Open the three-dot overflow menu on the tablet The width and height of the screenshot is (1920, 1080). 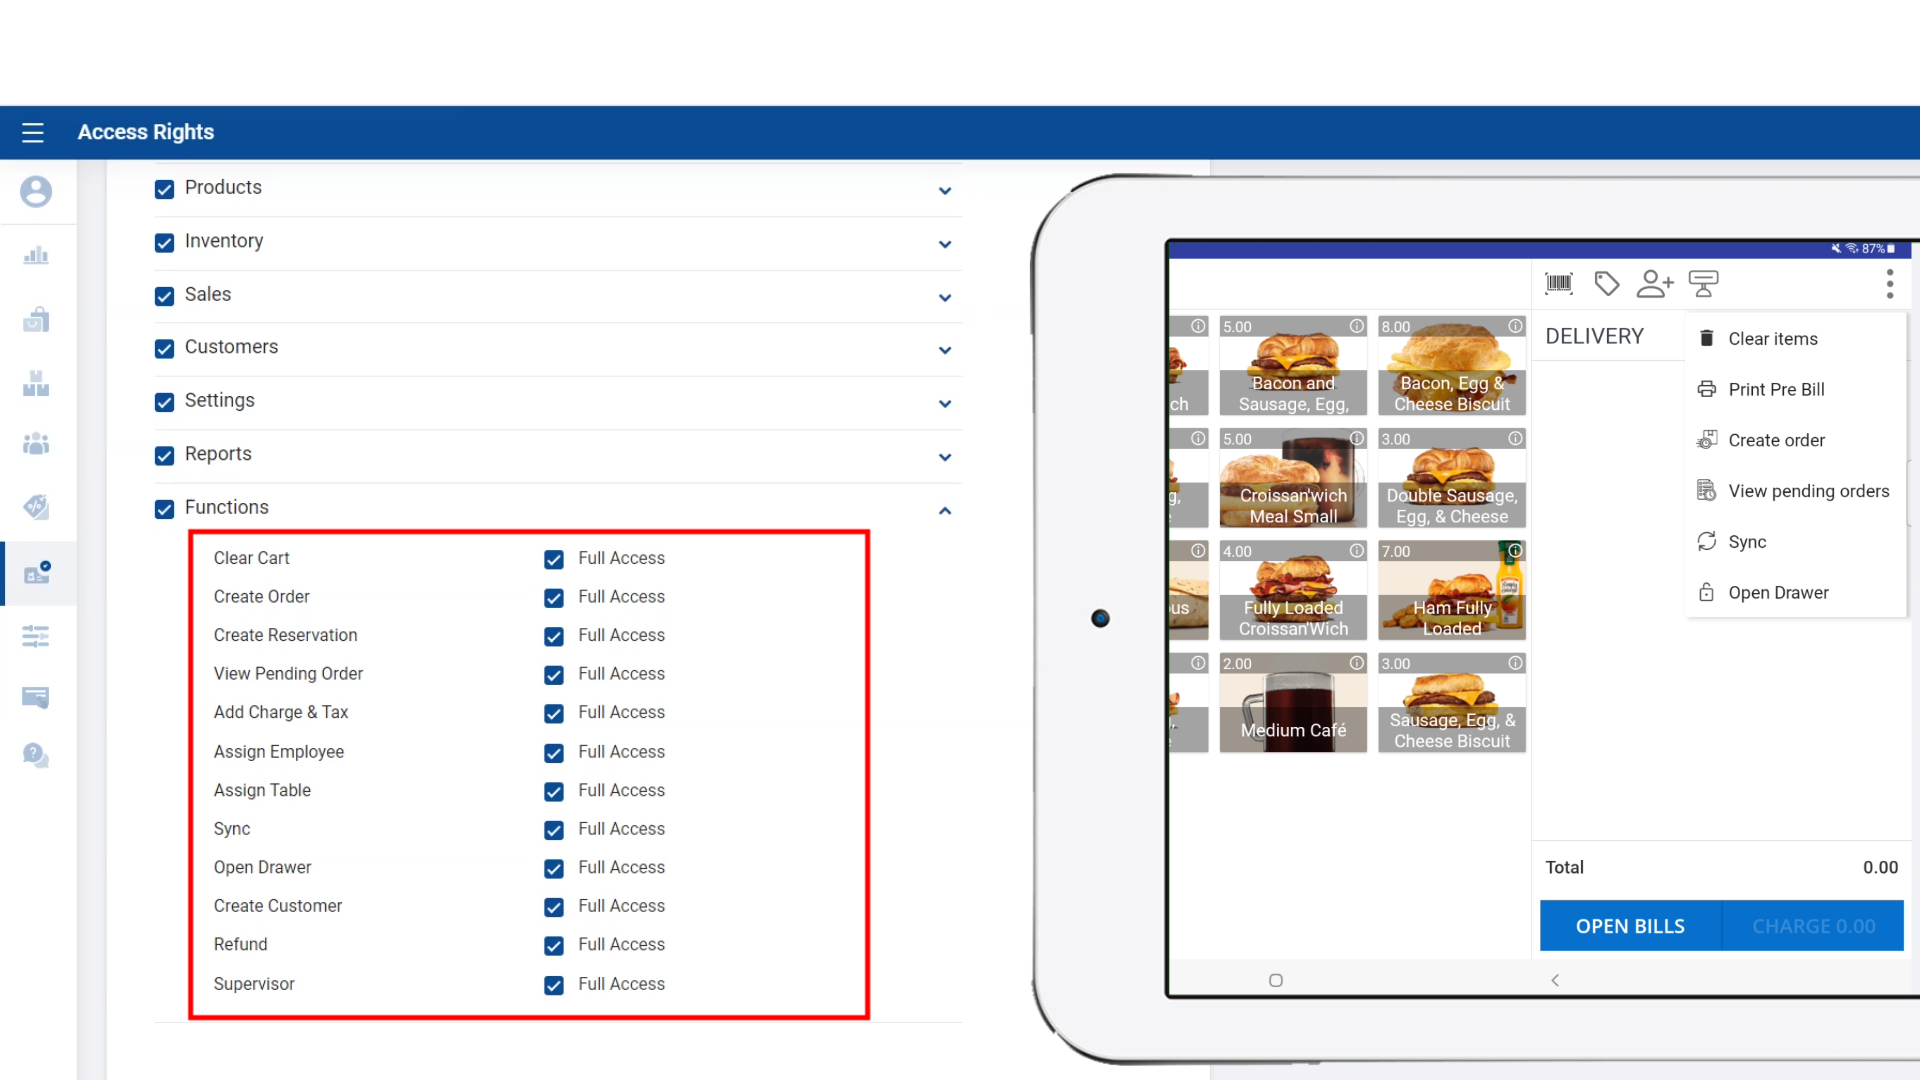[x=1889, y=284]
